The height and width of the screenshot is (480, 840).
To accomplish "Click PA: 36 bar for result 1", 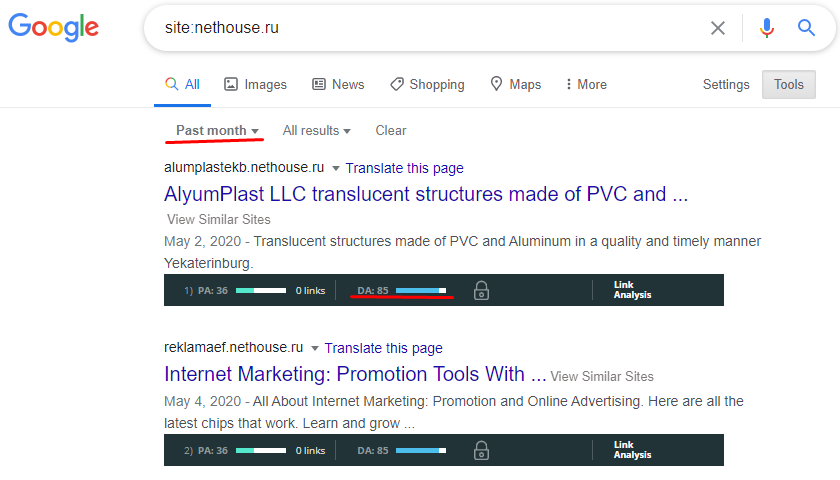I will (x=242, y=290).
